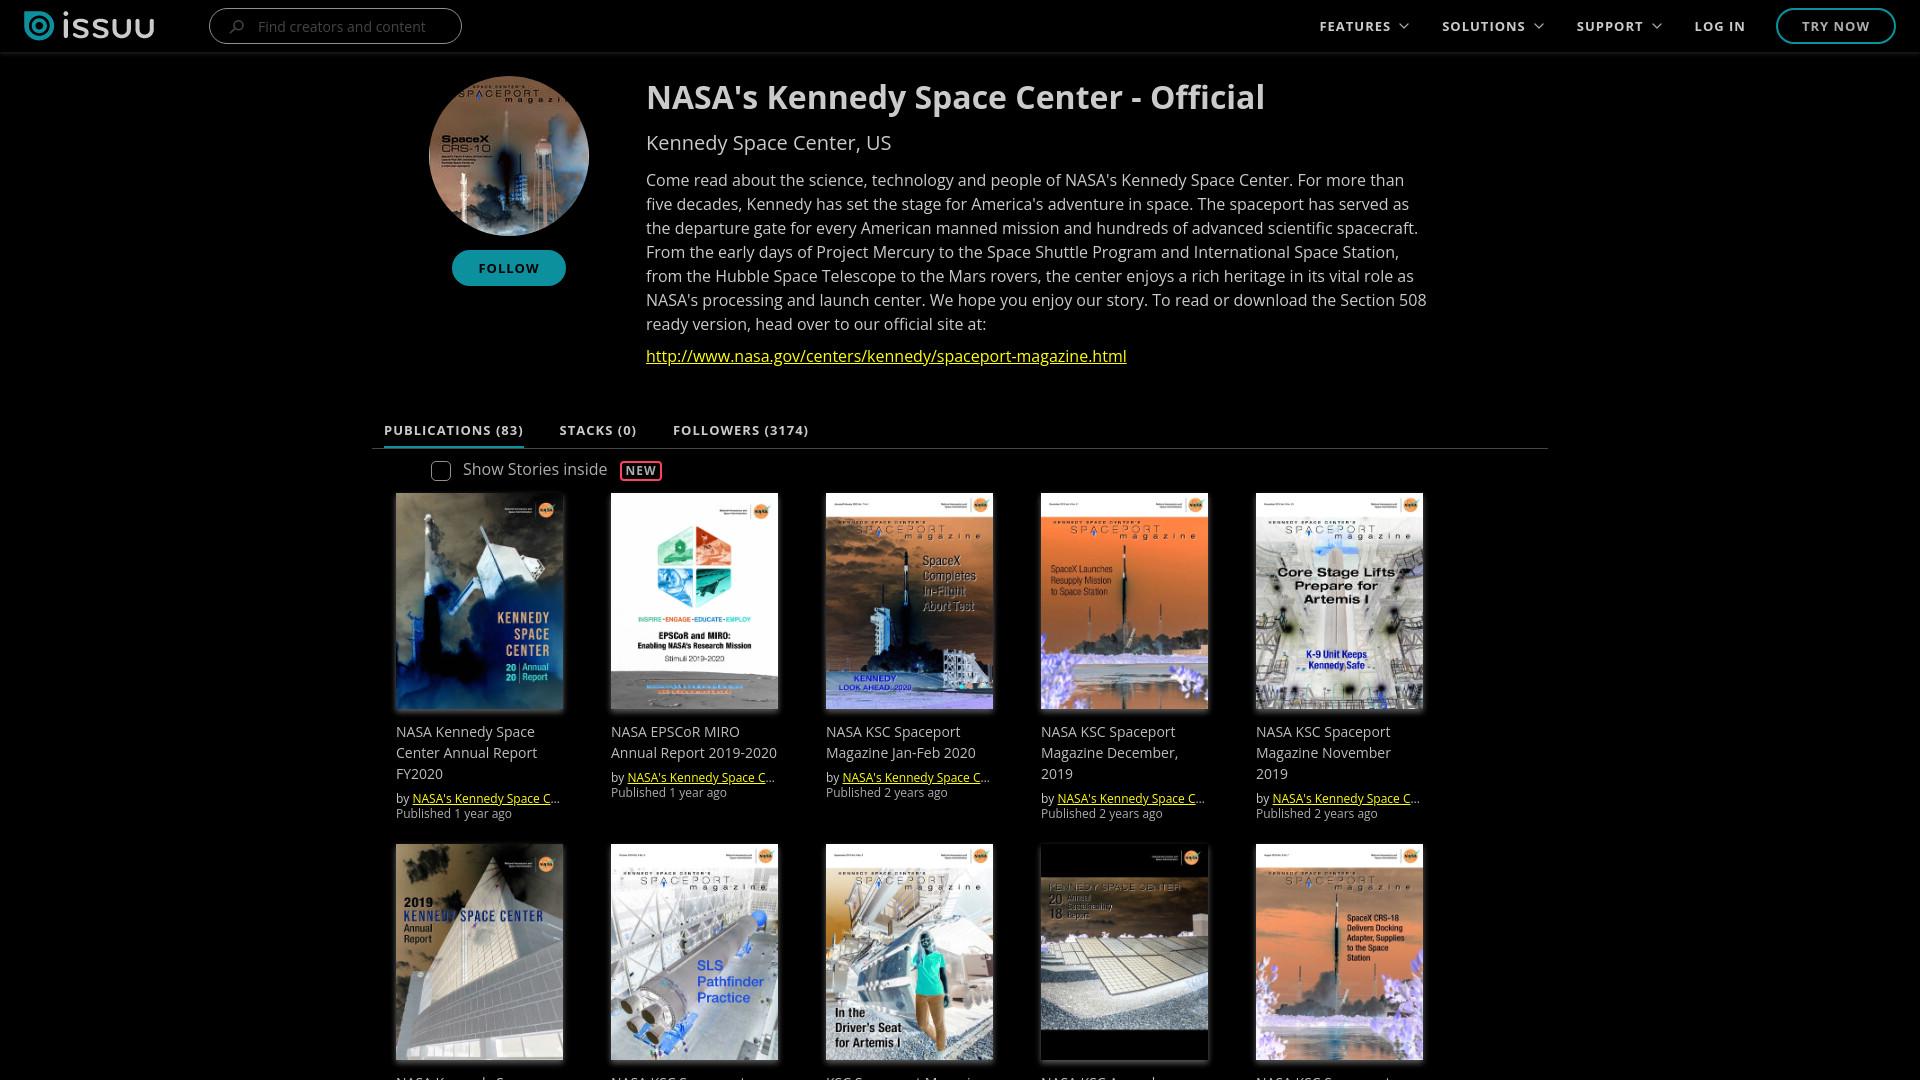Open the EPSCoR and MIRO report cover
Screen dimensions: 1920x1080
694,601
